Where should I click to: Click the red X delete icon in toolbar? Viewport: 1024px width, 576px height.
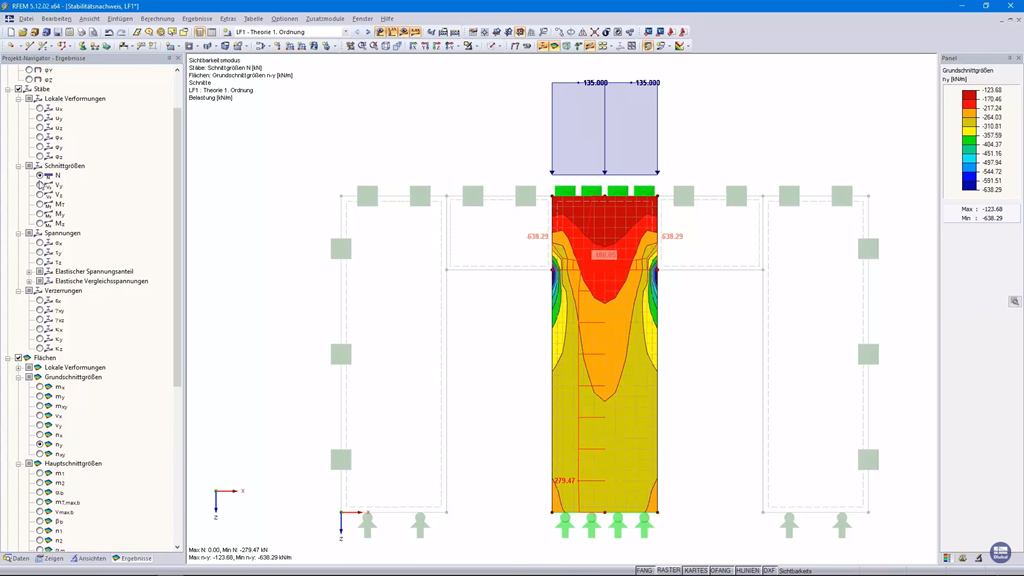[x=594, y=32]
